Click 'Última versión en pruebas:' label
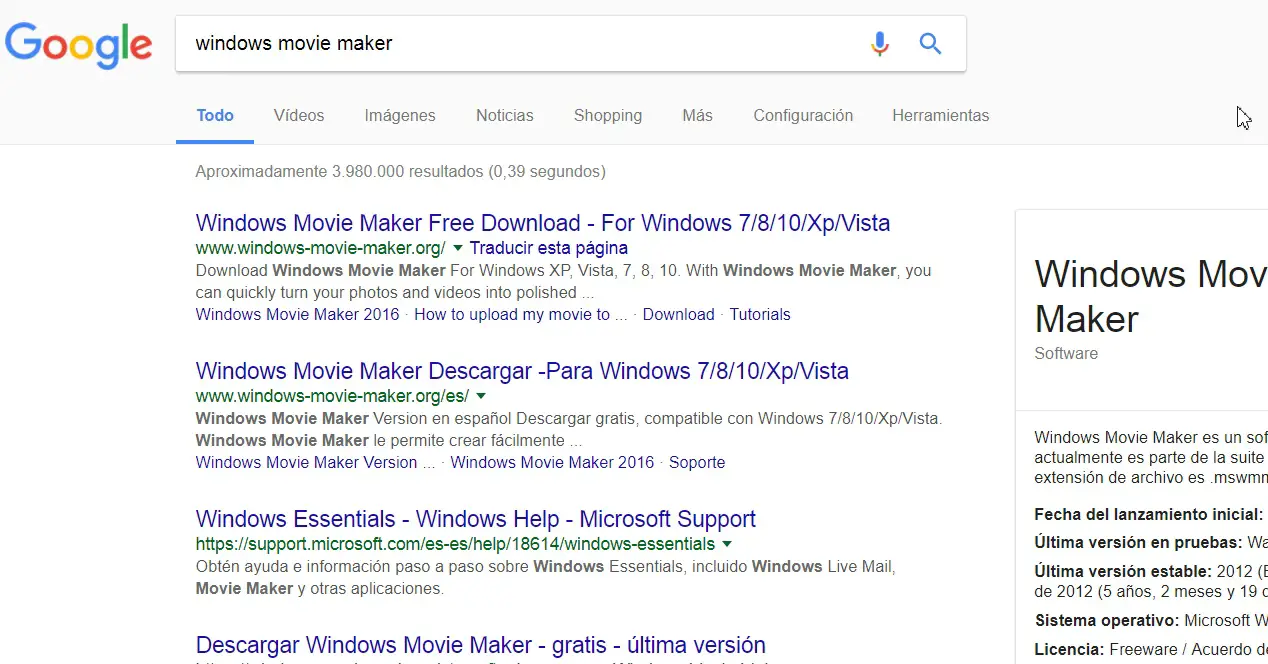 [1138, 542]
